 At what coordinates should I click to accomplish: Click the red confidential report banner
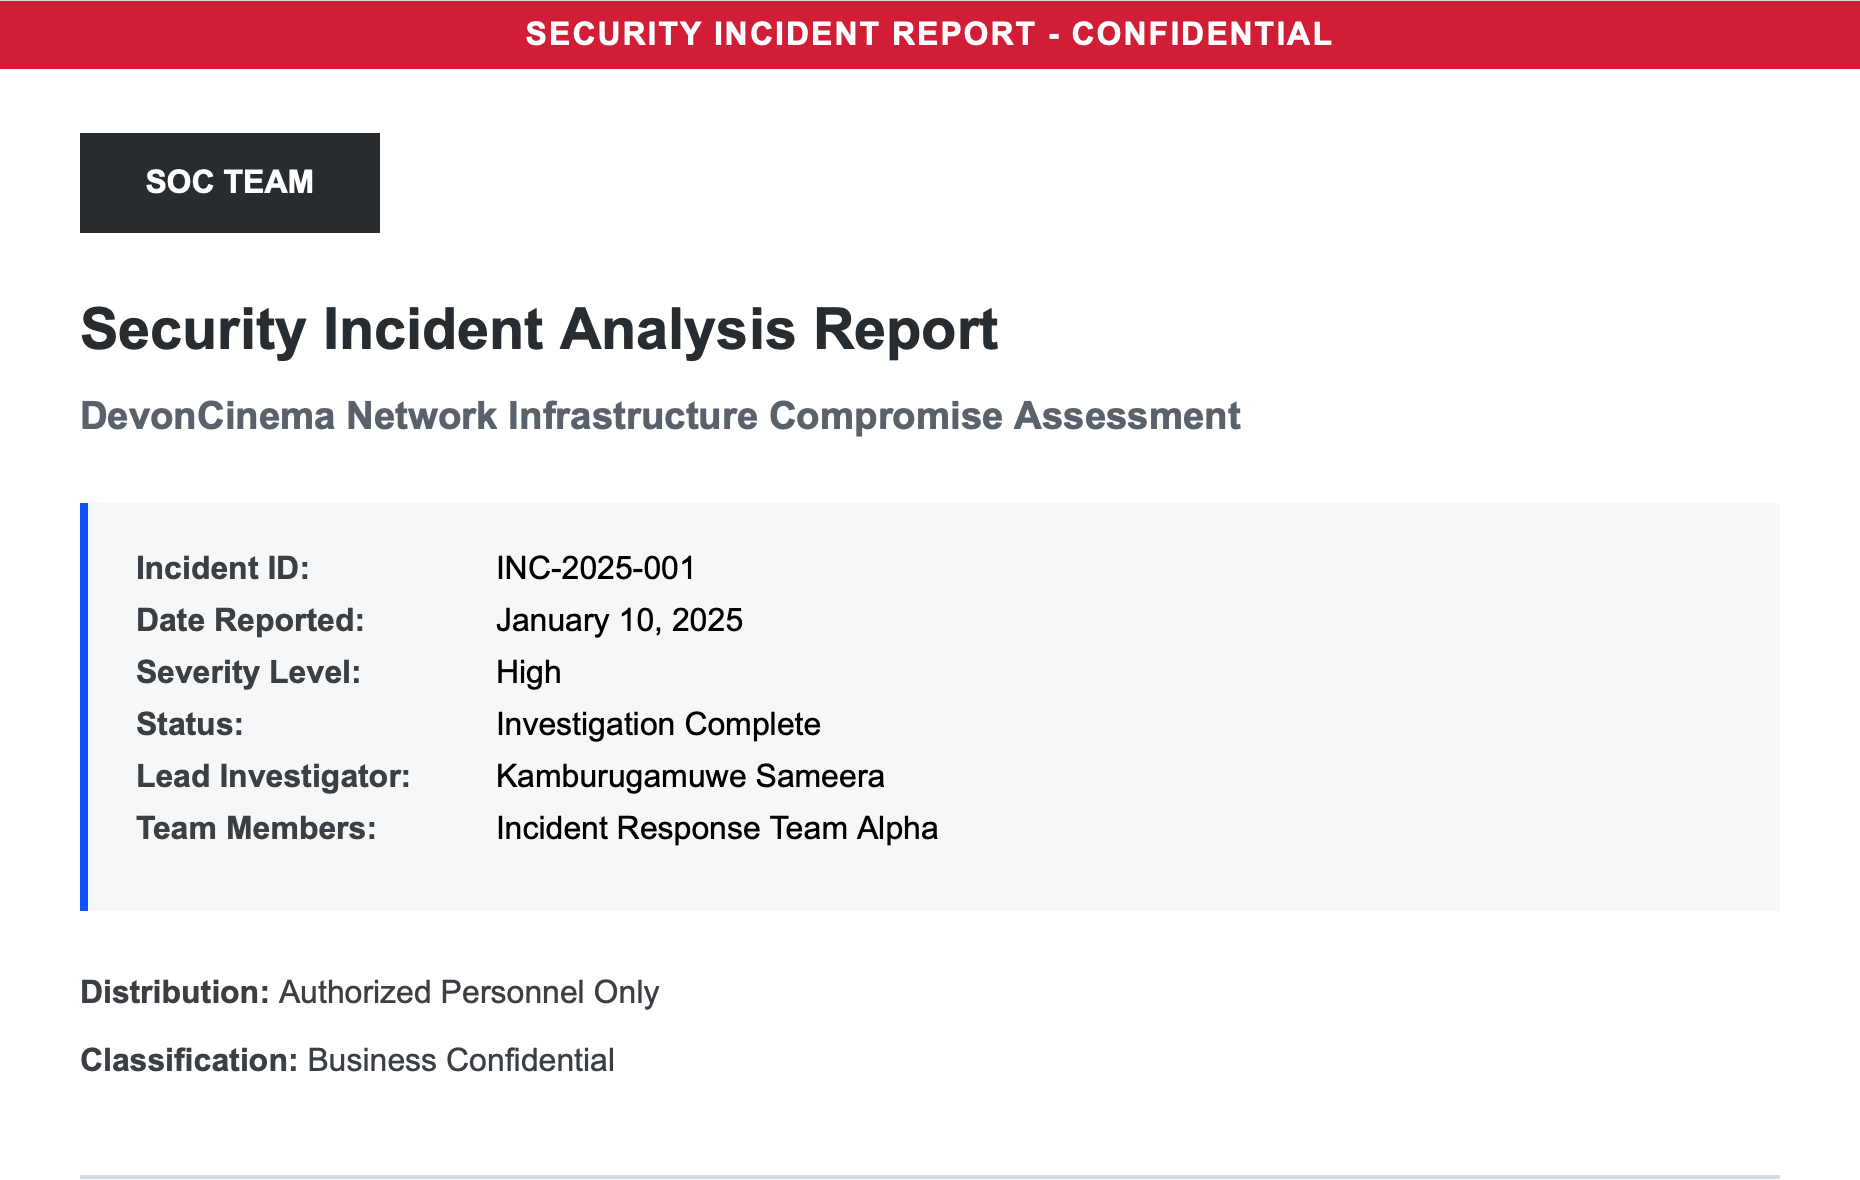[x=929, y=34]
